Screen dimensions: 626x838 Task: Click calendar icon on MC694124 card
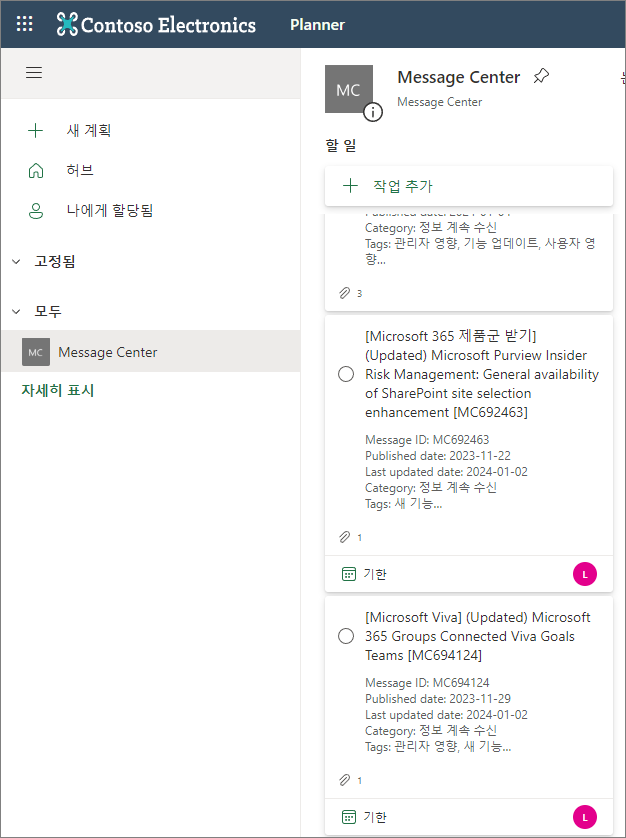coord(349,817)
